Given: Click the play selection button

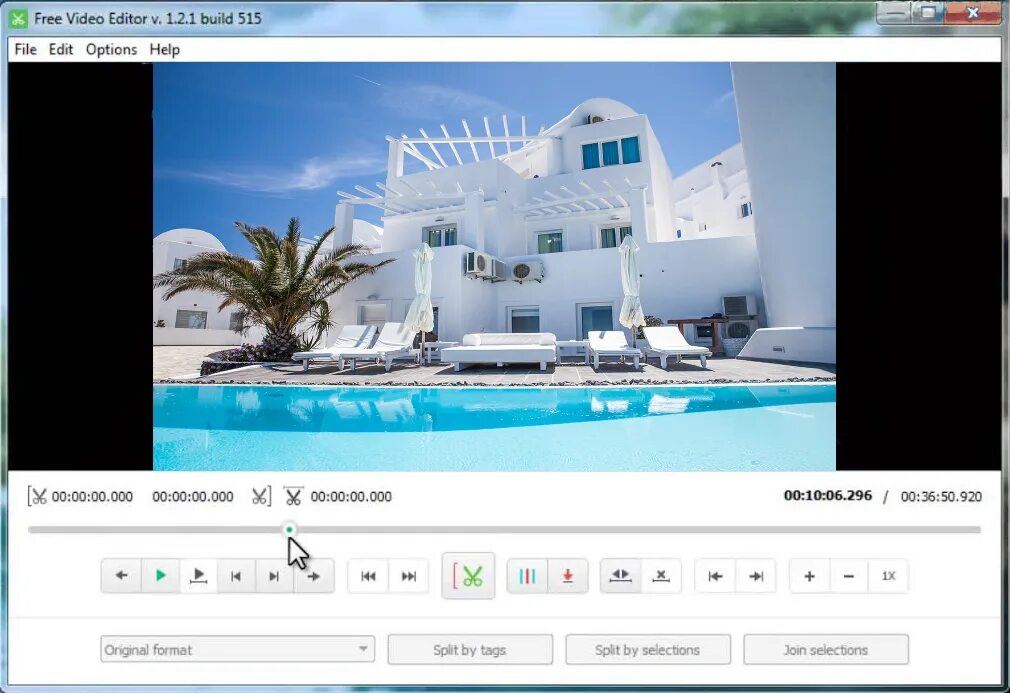Looking at the screenshot, I should [x=198, y=576].
